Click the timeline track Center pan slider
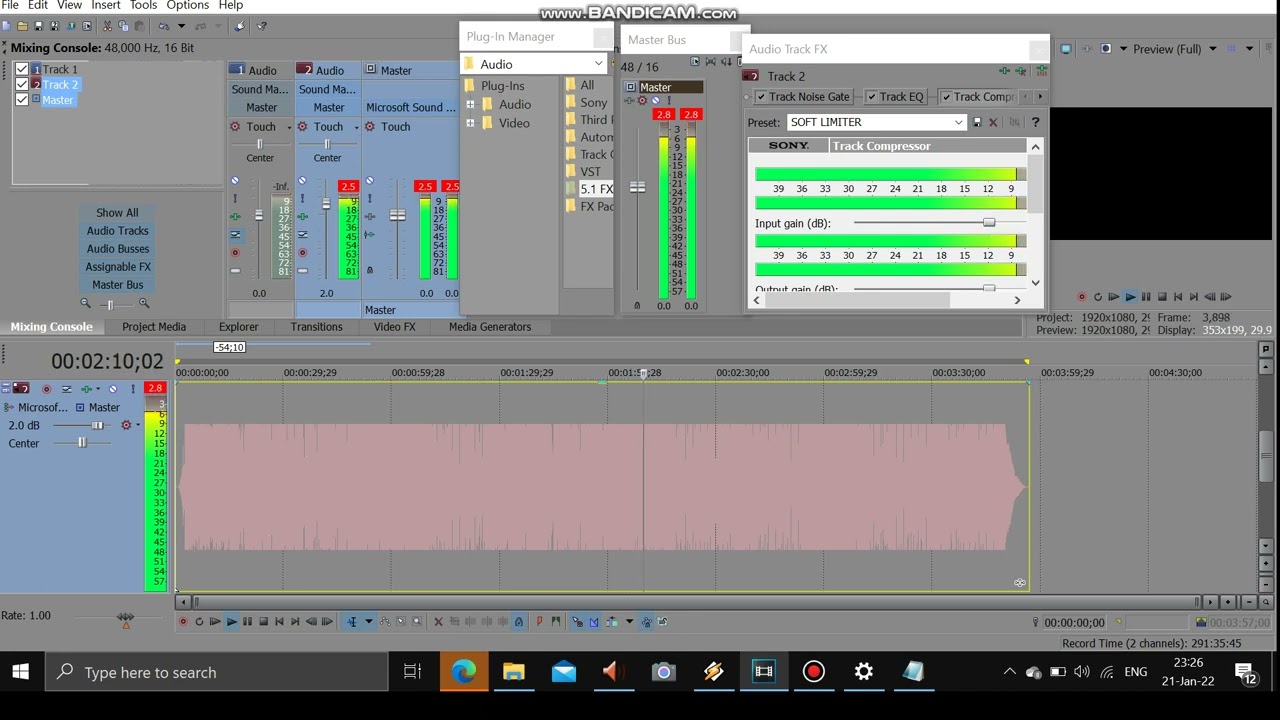Screen dimensions: 1280x720 [x=82, y=443]
